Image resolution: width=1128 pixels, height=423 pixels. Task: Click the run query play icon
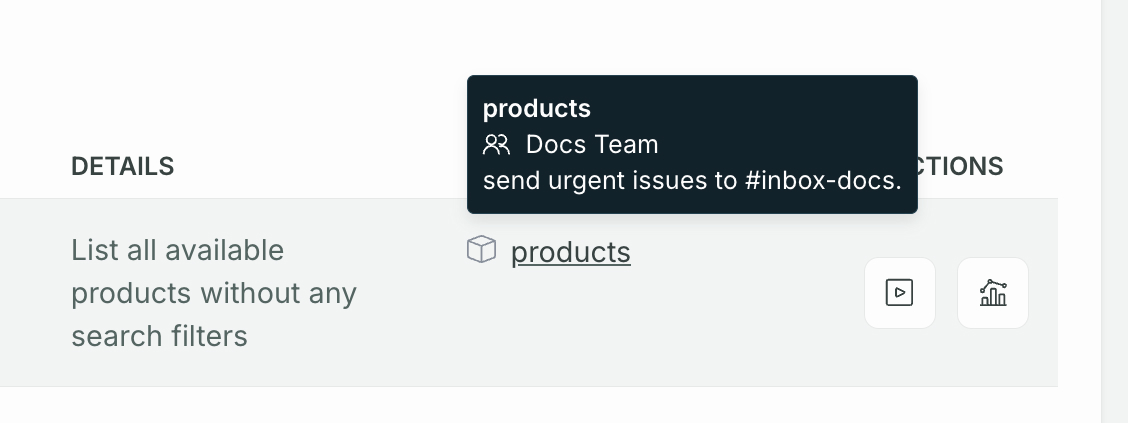pos(899,293)
